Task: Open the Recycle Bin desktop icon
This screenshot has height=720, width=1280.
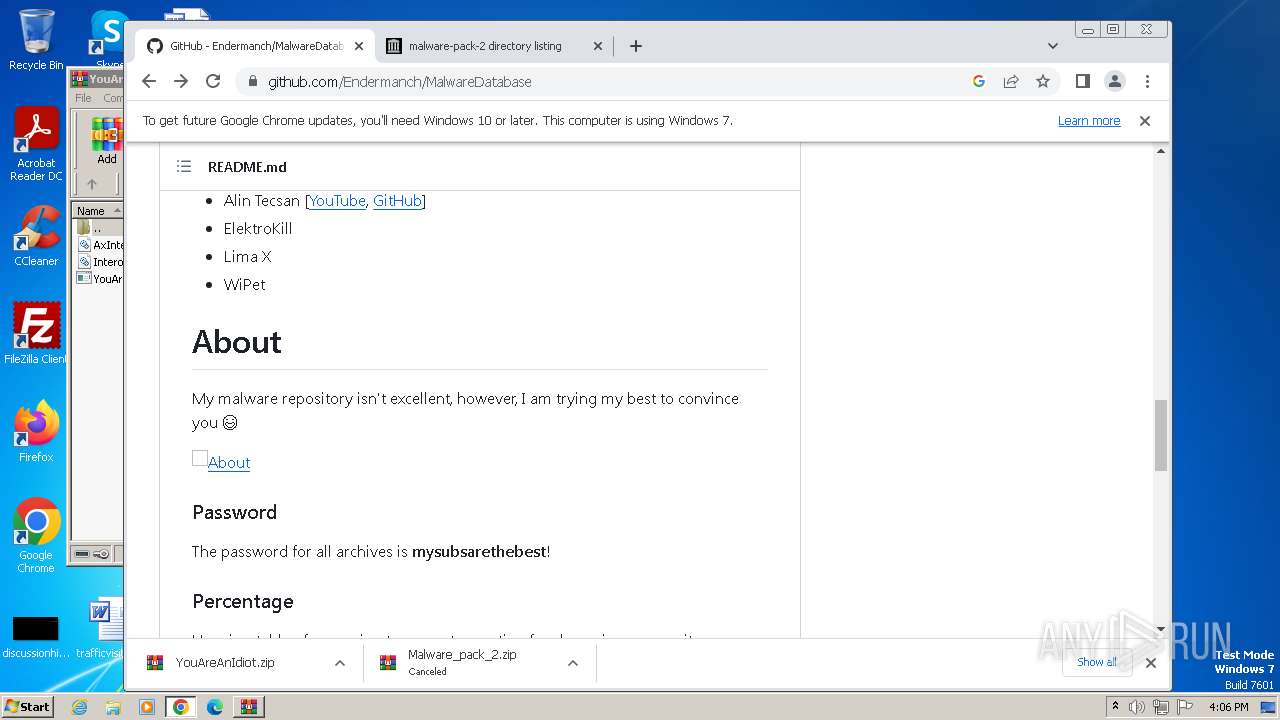Action: point(36,40)
